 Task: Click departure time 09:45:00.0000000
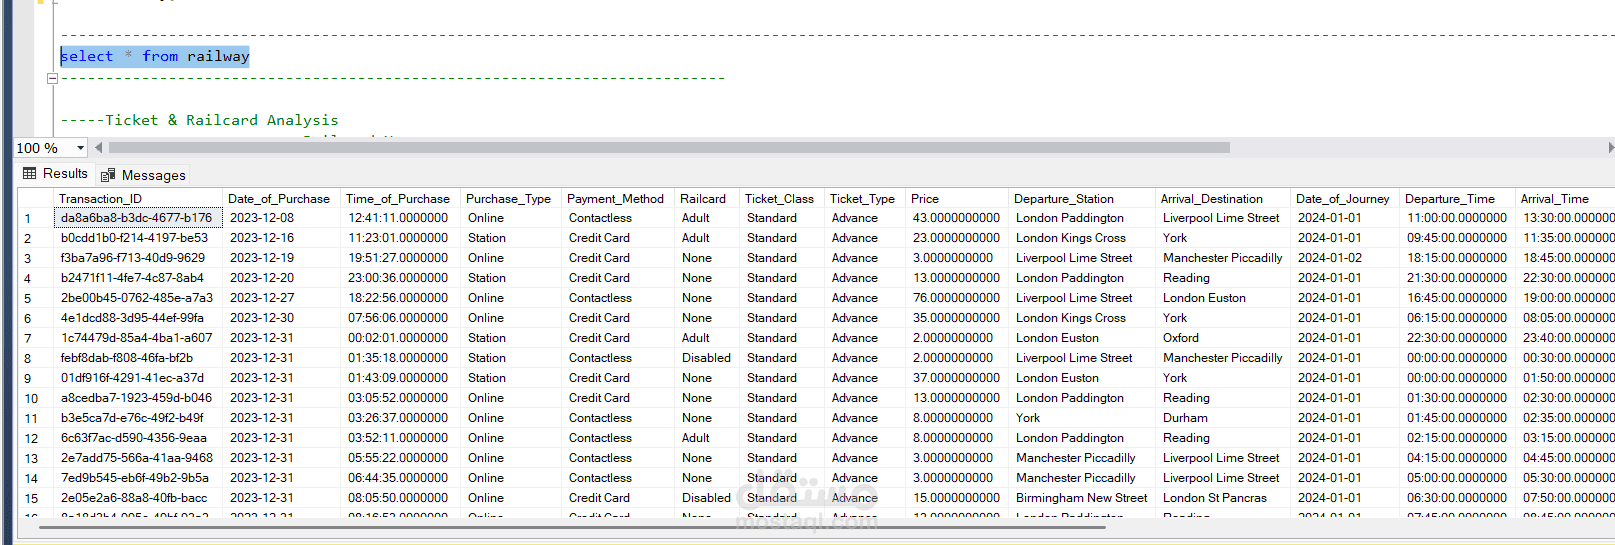pyautogui.click(x=1457, y=238)
